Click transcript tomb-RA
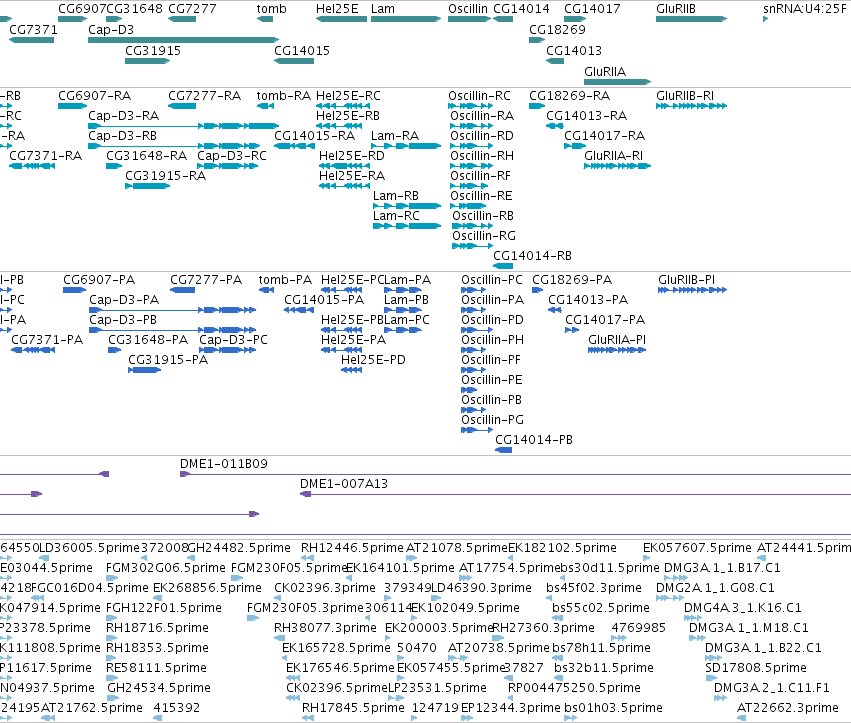 [x=265, y=106]
